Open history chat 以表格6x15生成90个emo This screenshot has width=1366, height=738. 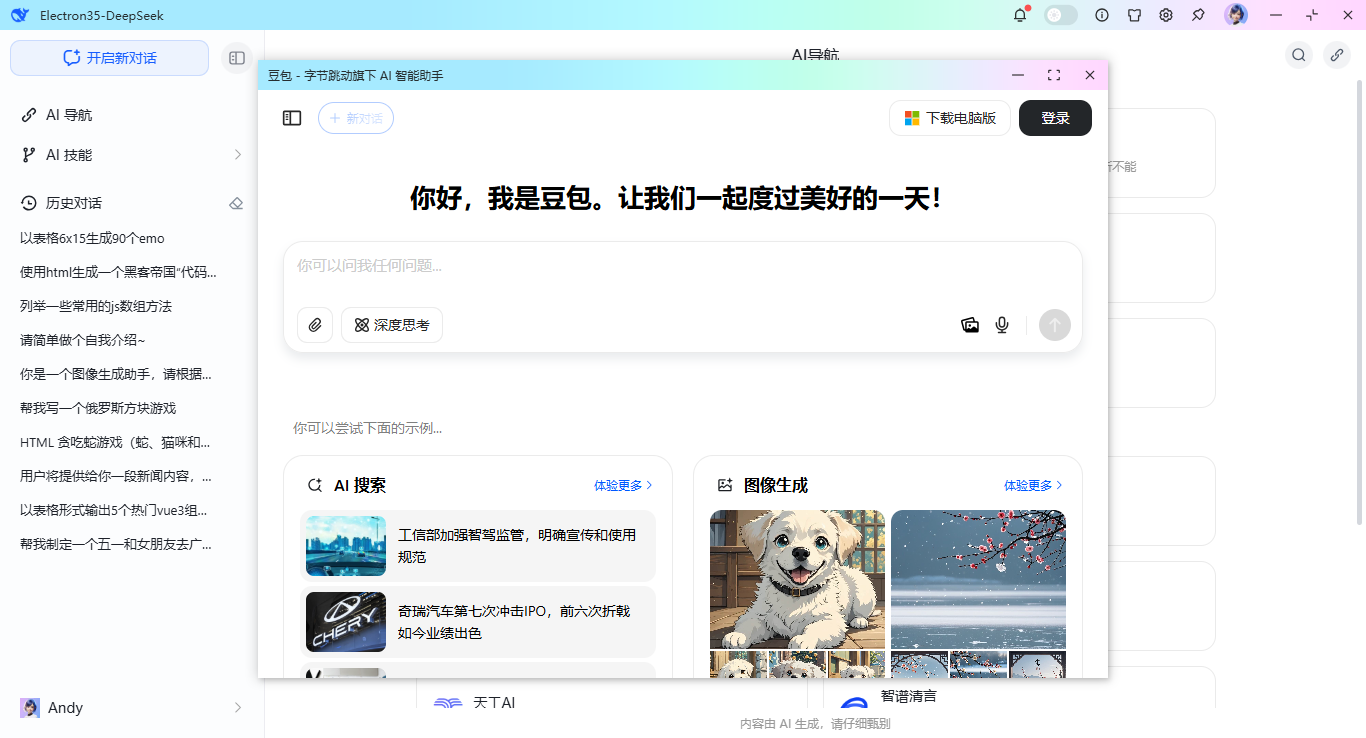coord(92,238)
